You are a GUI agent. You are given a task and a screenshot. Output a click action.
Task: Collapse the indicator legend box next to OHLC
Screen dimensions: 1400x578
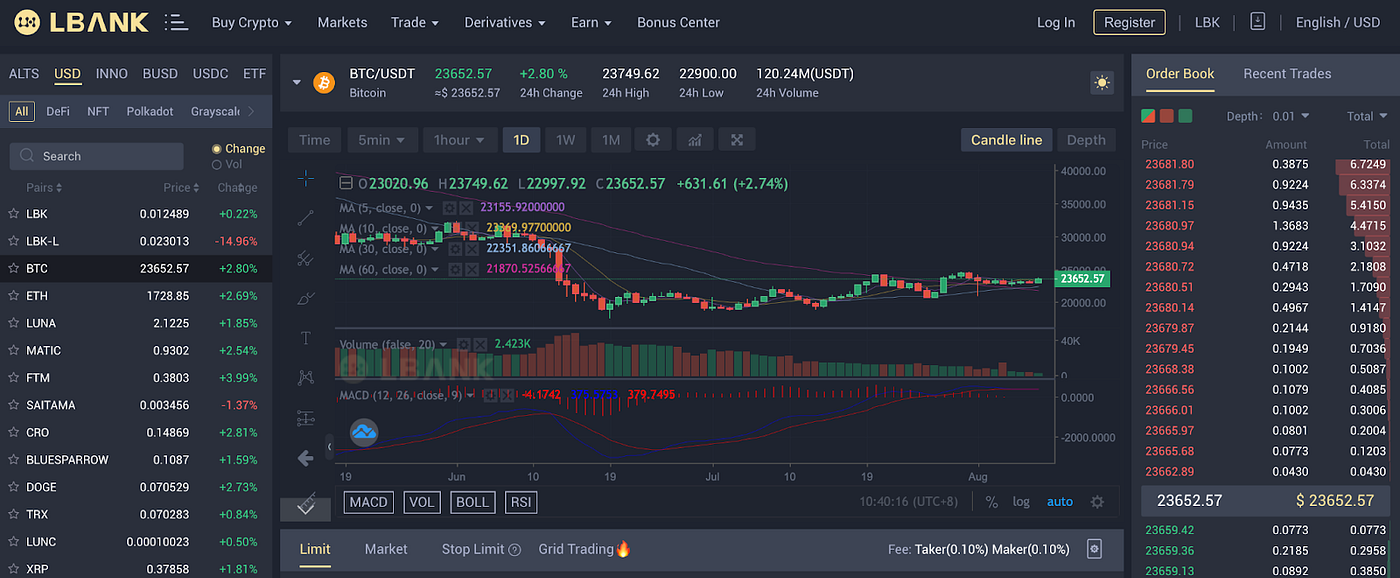[346, 183]
